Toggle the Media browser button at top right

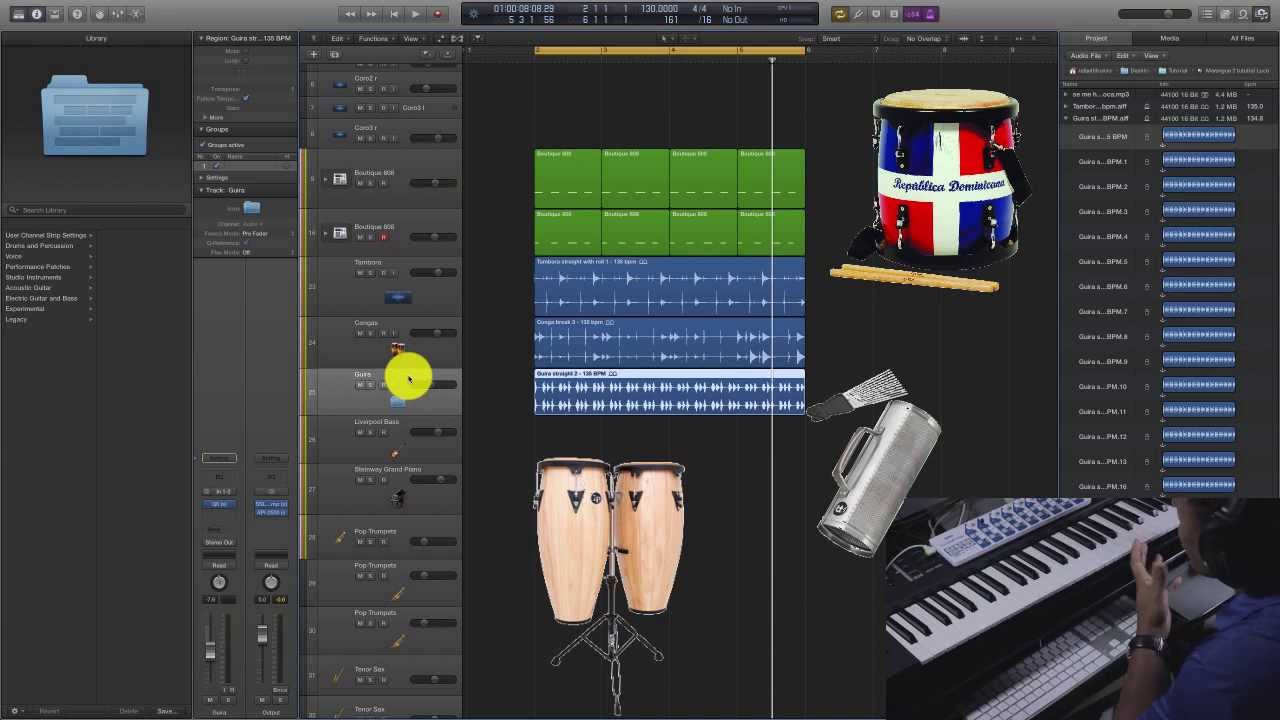[1260, 14]
